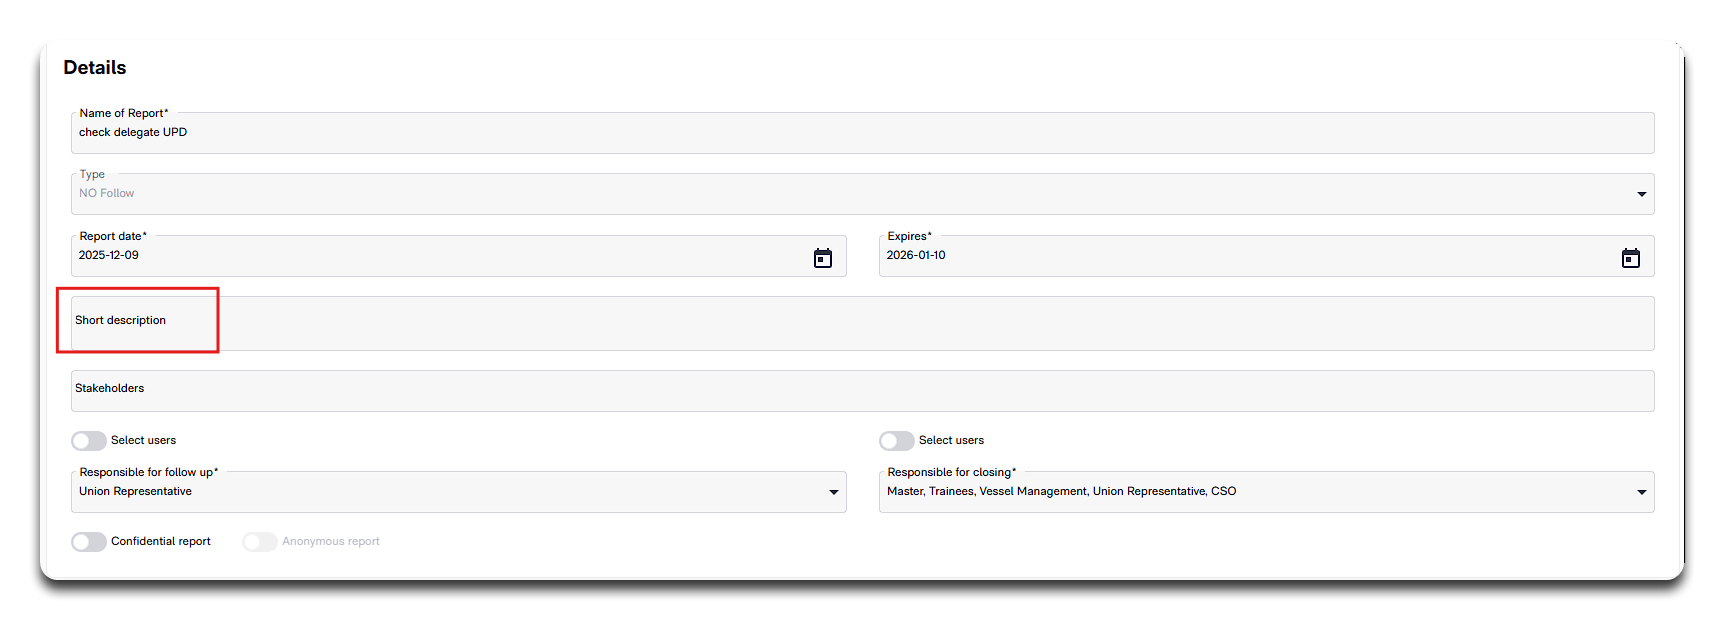Click into the Stakeholders field
The width and height of the screenshot is (1724, 620).
860,391
